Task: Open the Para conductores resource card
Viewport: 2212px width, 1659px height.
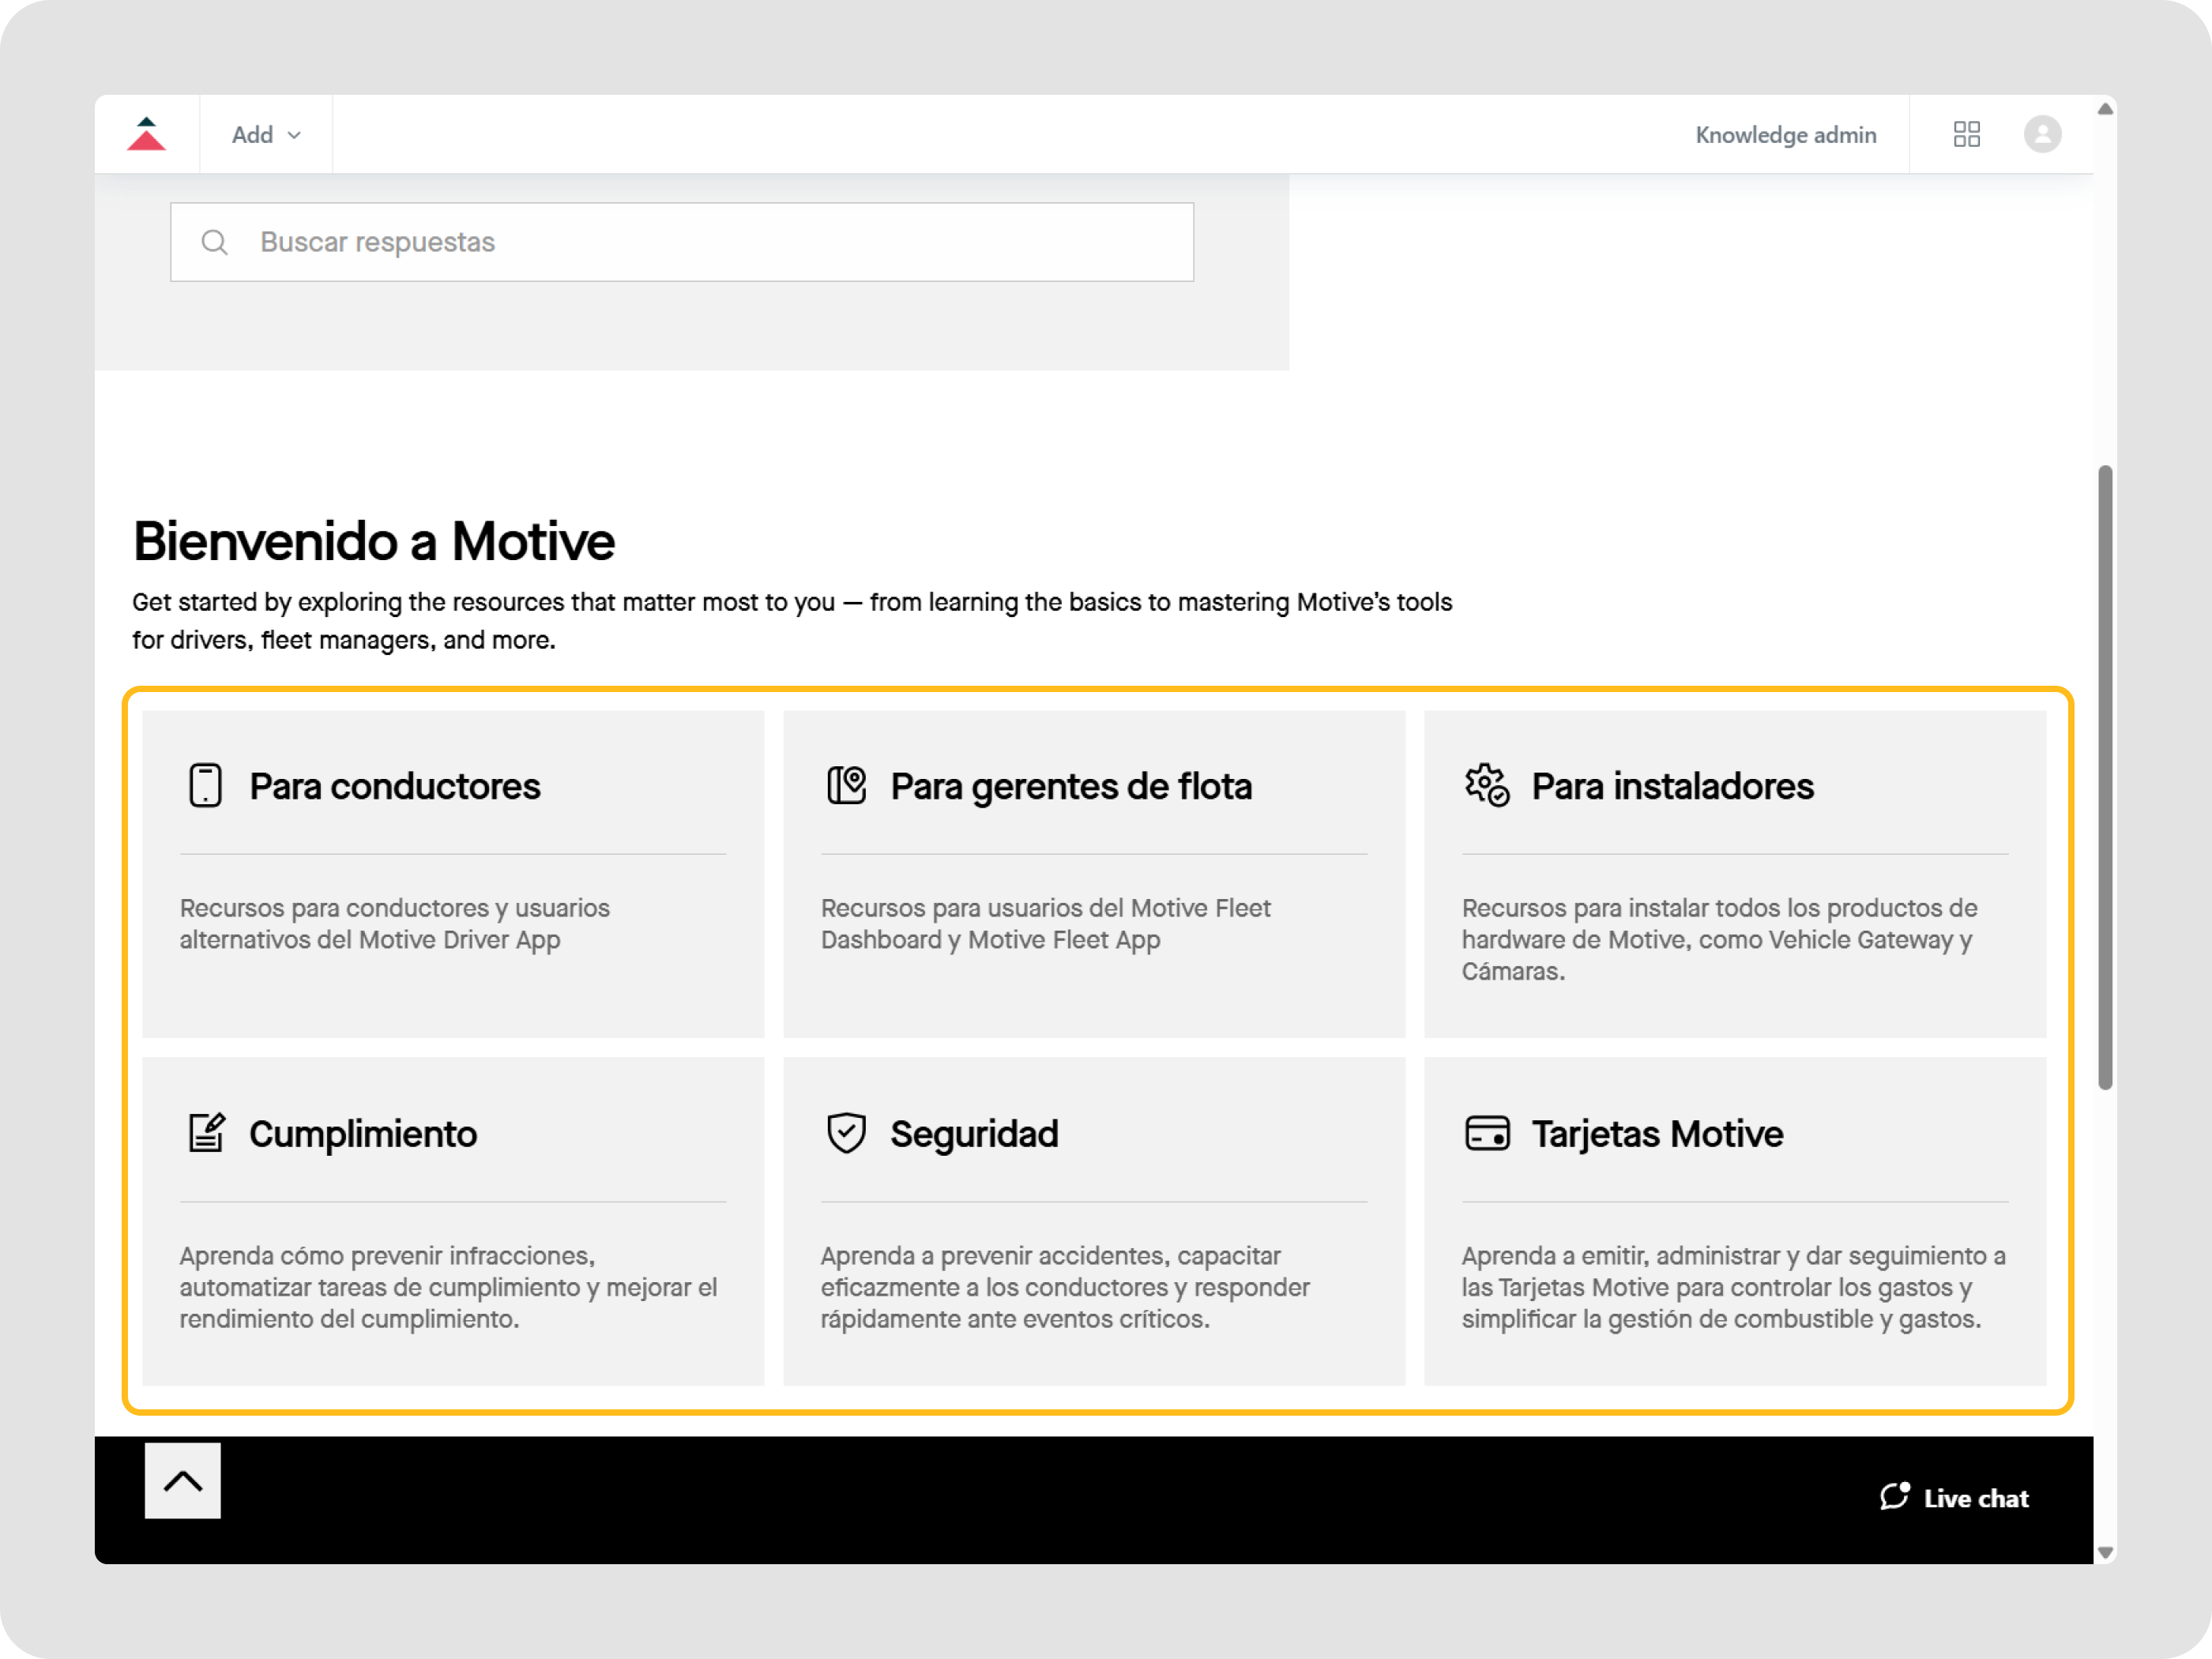Action: tap(453, 873)
